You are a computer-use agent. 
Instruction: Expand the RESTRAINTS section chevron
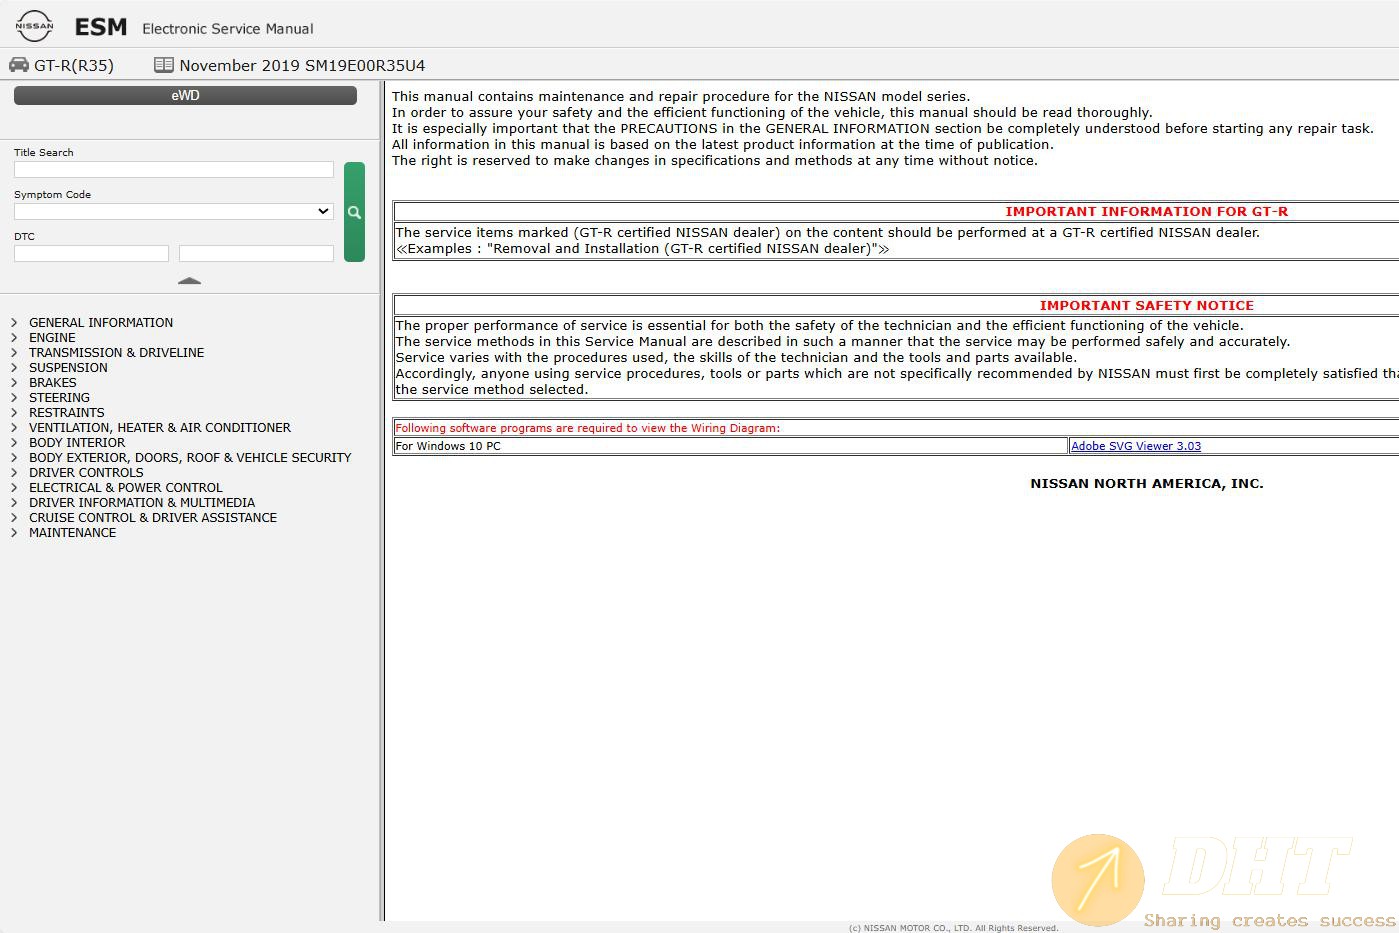click(x=14, y=413)
